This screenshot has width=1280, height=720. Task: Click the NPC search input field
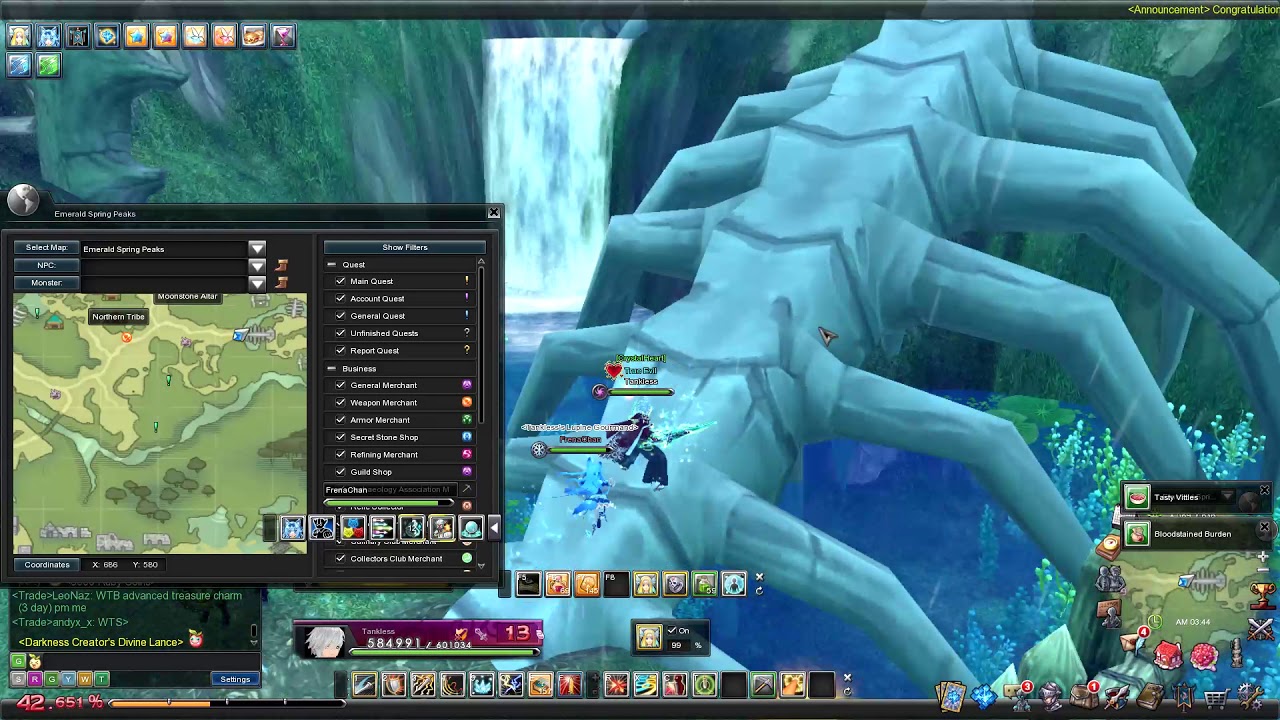point(164,266)
